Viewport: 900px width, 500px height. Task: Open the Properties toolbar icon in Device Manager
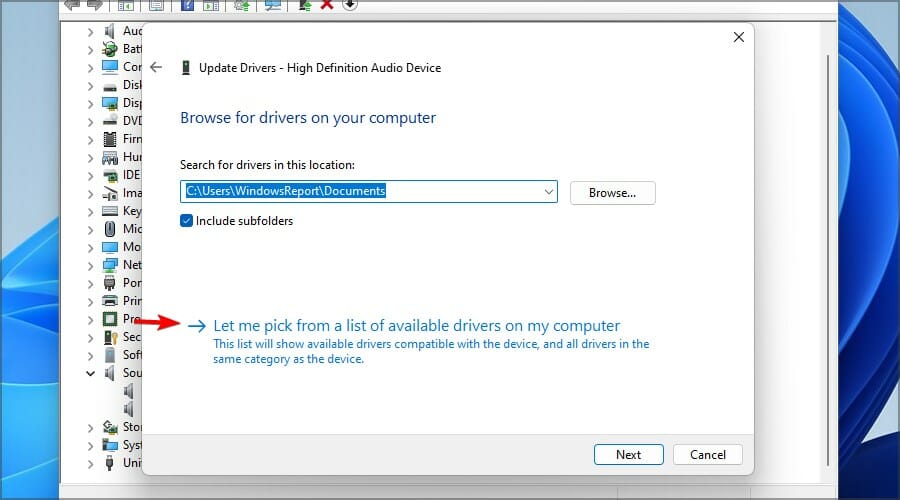(x=156, y=5)
